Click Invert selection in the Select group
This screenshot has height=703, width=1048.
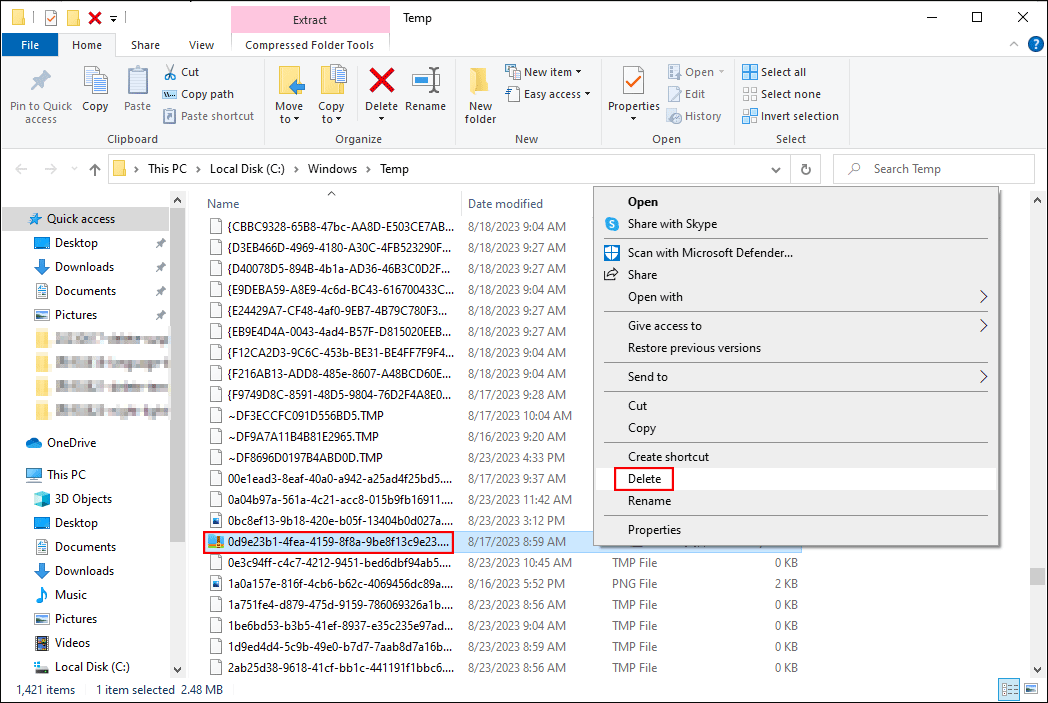tap(791, 115)
